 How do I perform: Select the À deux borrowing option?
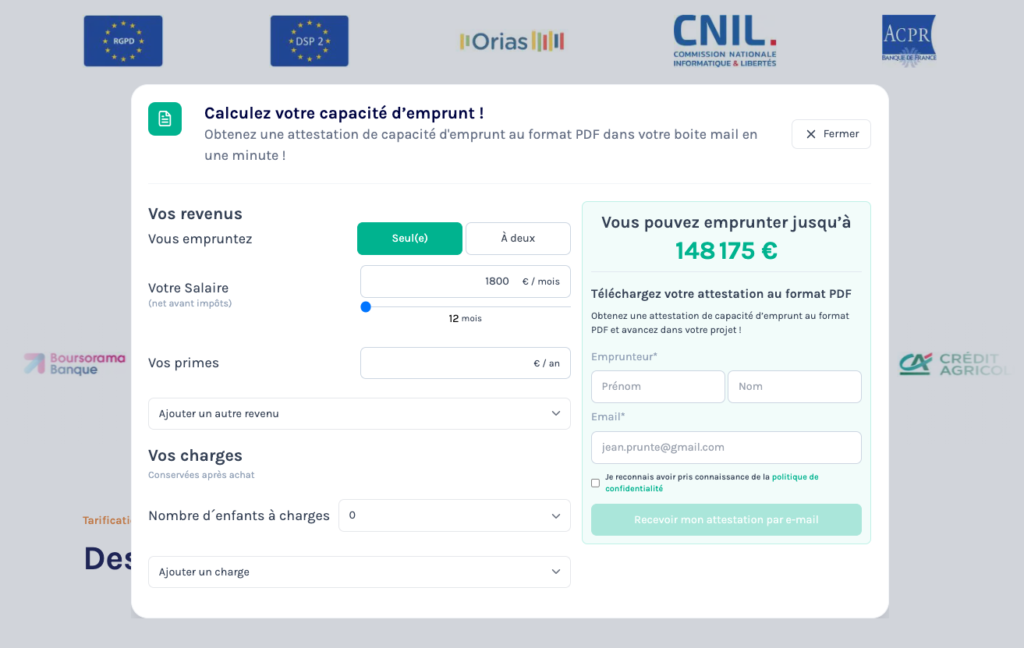pos(518,239)
